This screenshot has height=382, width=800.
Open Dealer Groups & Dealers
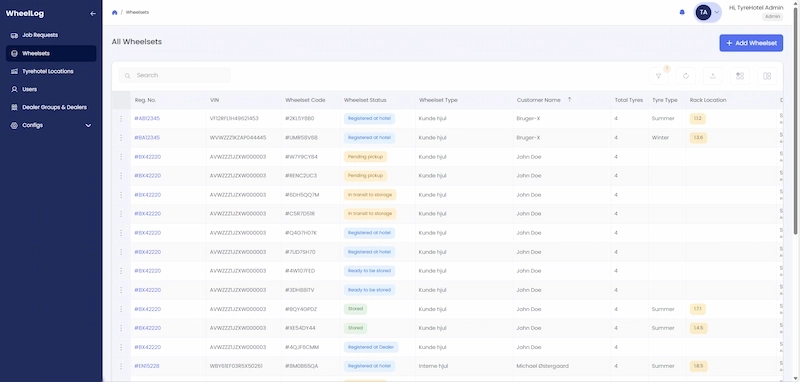pyautogui.click(x=51, y=108)
